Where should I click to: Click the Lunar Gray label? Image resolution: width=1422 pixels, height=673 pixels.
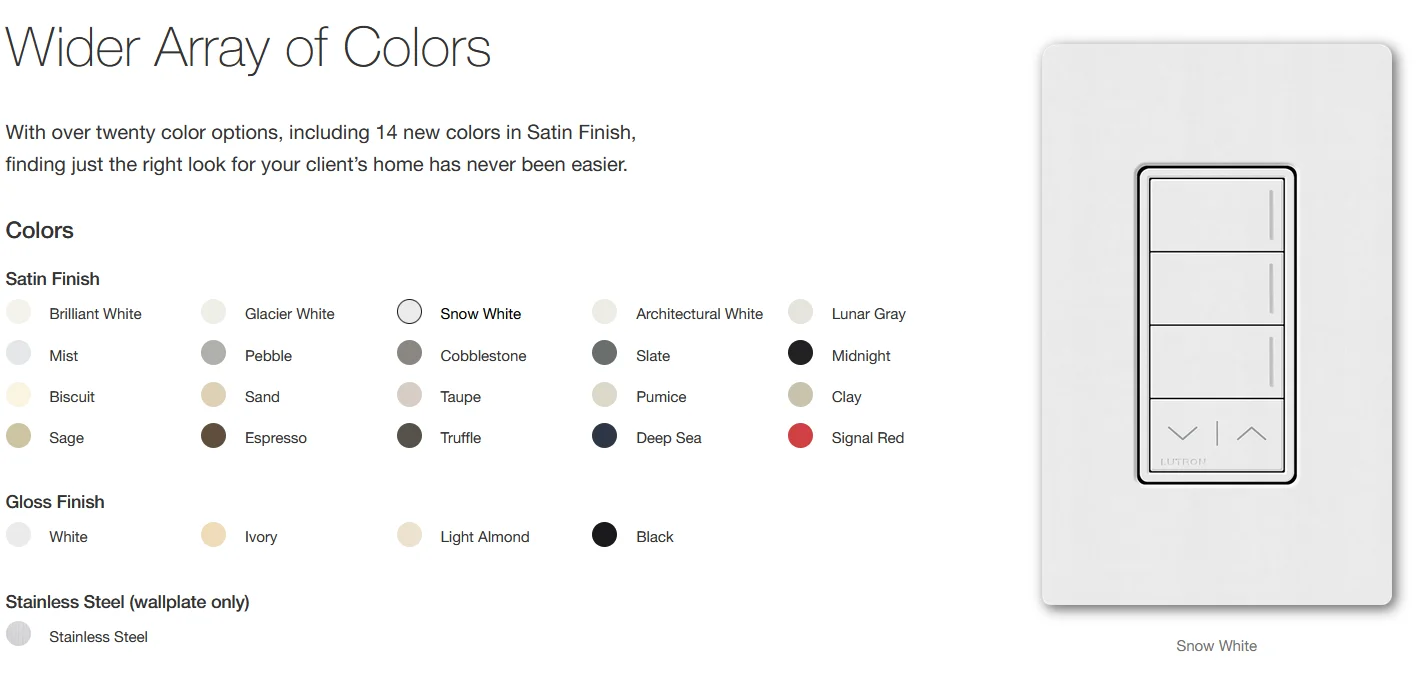[868, 314]
